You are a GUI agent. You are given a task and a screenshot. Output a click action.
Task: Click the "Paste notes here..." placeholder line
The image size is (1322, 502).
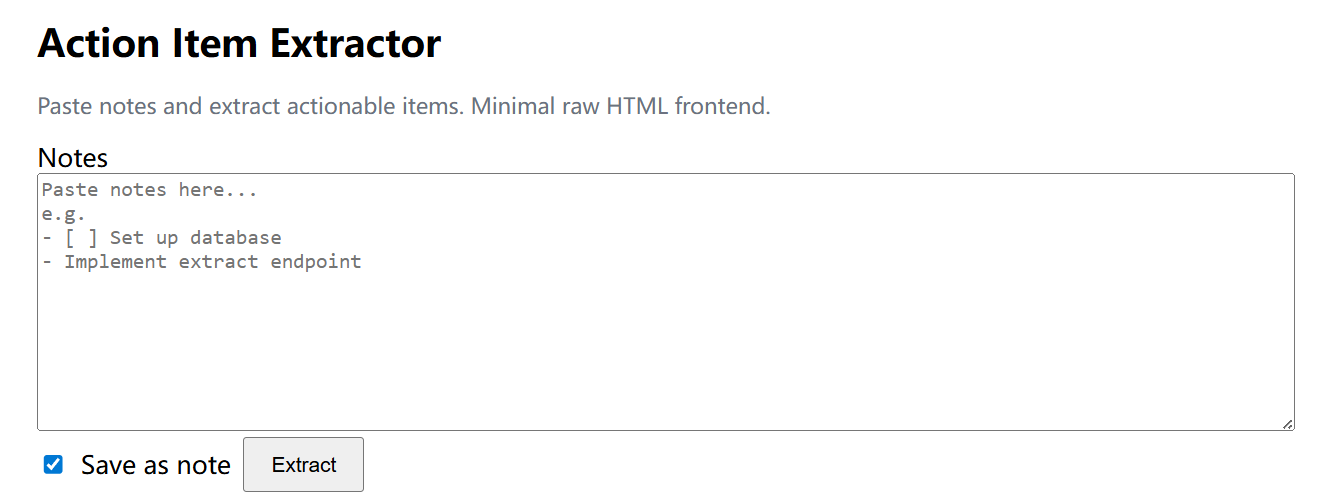pos(150,190)
